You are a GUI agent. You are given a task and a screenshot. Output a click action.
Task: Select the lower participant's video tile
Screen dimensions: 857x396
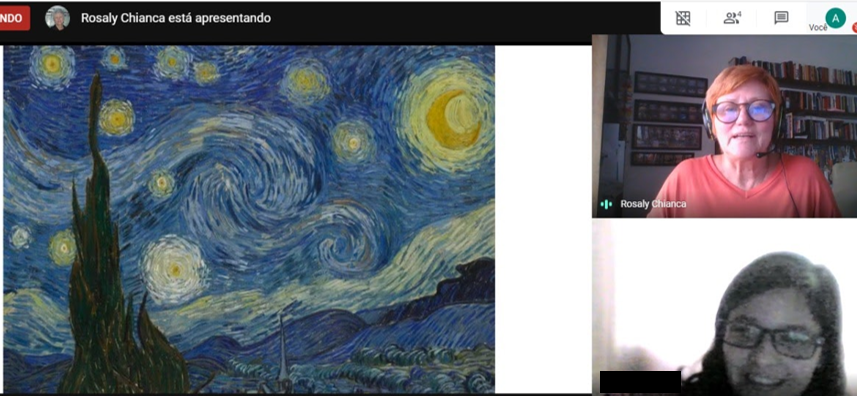724,308
